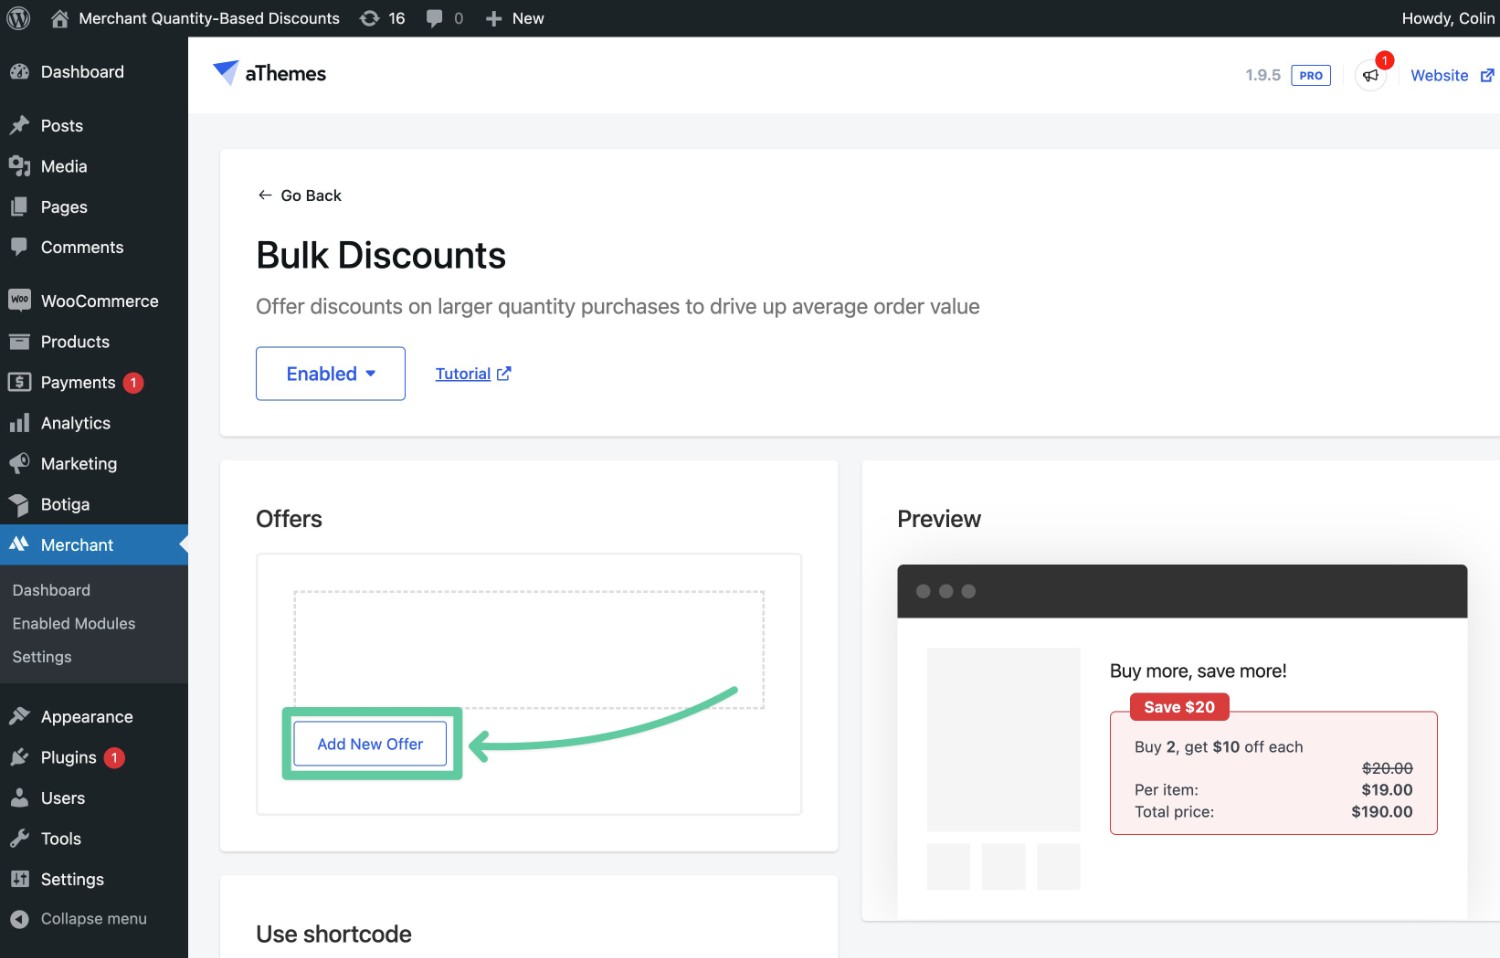Click external link icon beside Website

[1487, 76]
